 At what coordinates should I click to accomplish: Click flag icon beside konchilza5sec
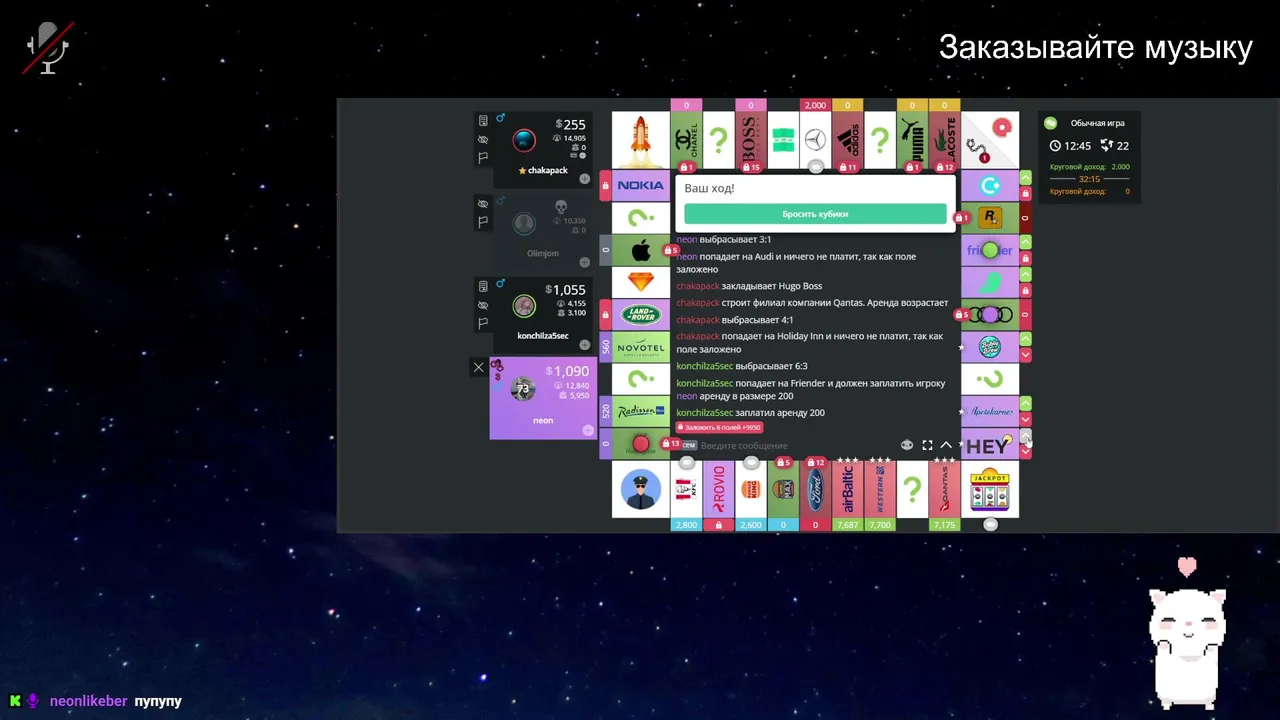point(483,324)
